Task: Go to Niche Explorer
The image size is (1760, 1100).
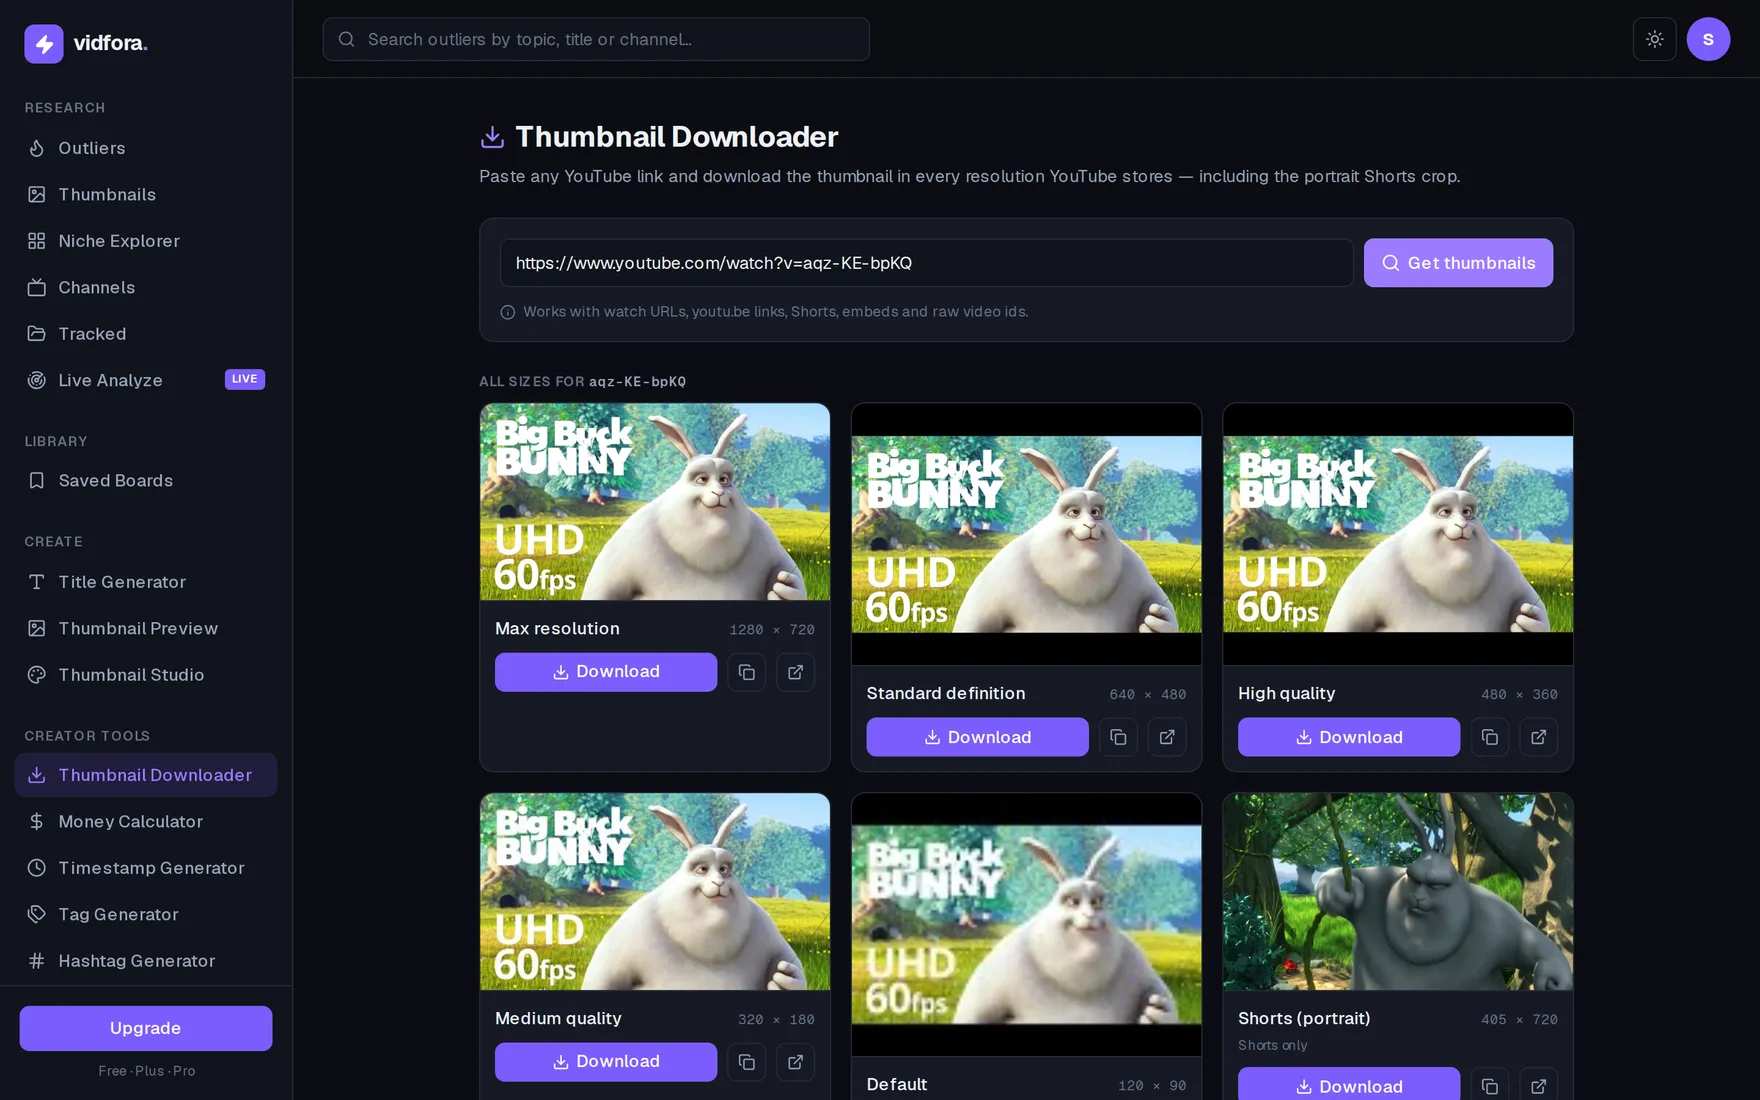Action: 146,241
